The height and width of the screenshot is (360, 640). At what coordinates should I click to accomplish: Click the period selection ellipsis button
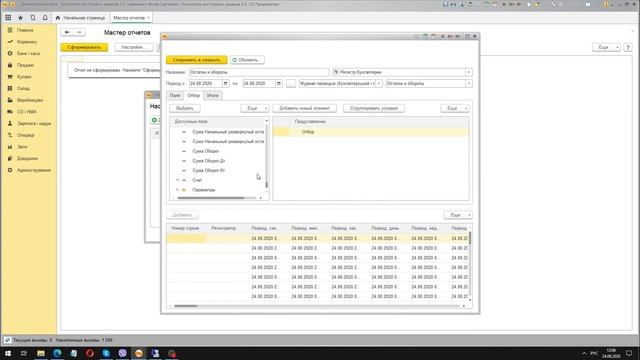pyautogui.click(x=291, y=83)
